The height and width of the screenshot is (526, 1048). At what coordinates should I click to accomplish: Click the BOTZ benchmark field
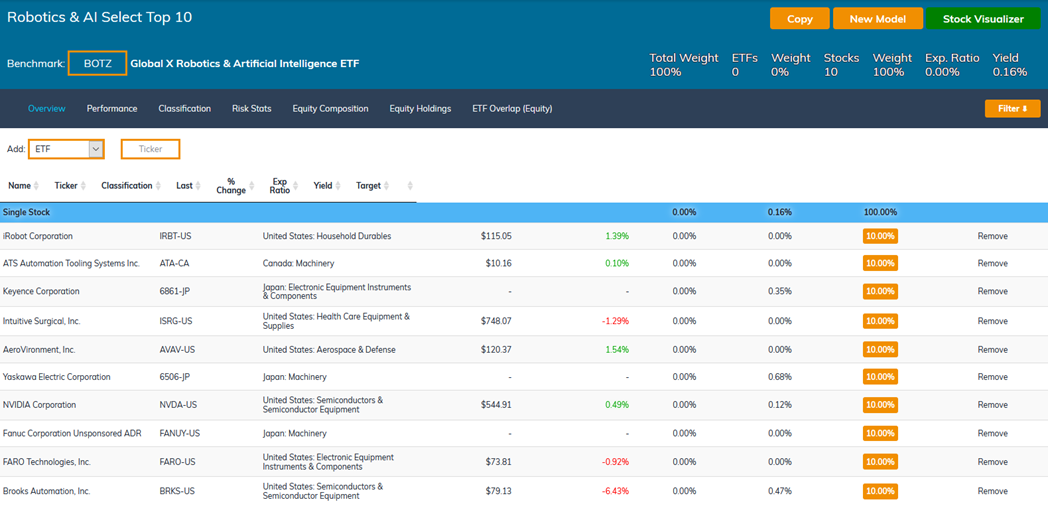98,63
